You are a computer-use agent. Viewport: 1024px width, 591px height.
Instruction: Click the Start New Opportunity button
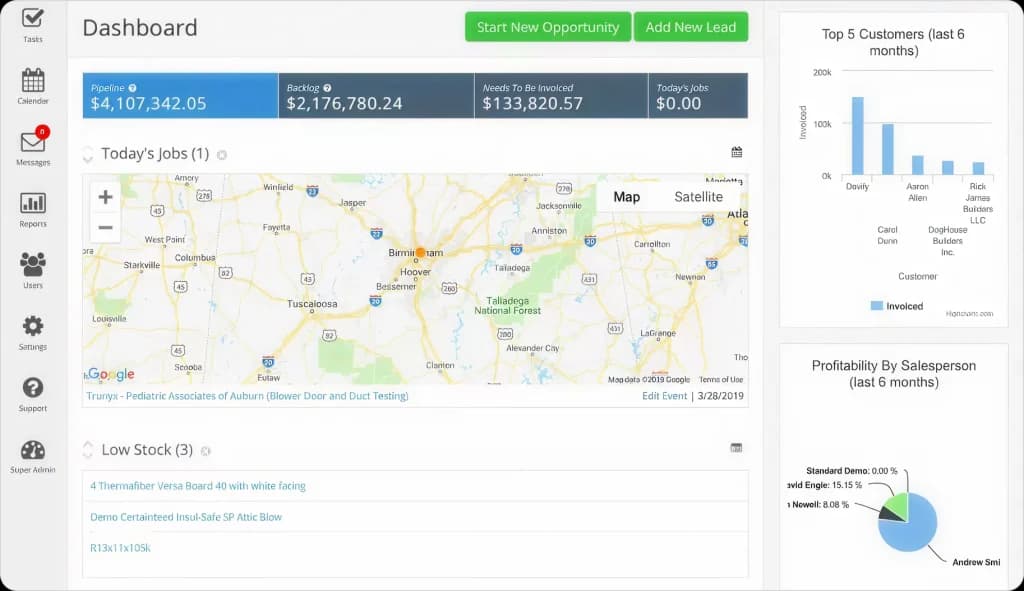(x=547, y=27)
